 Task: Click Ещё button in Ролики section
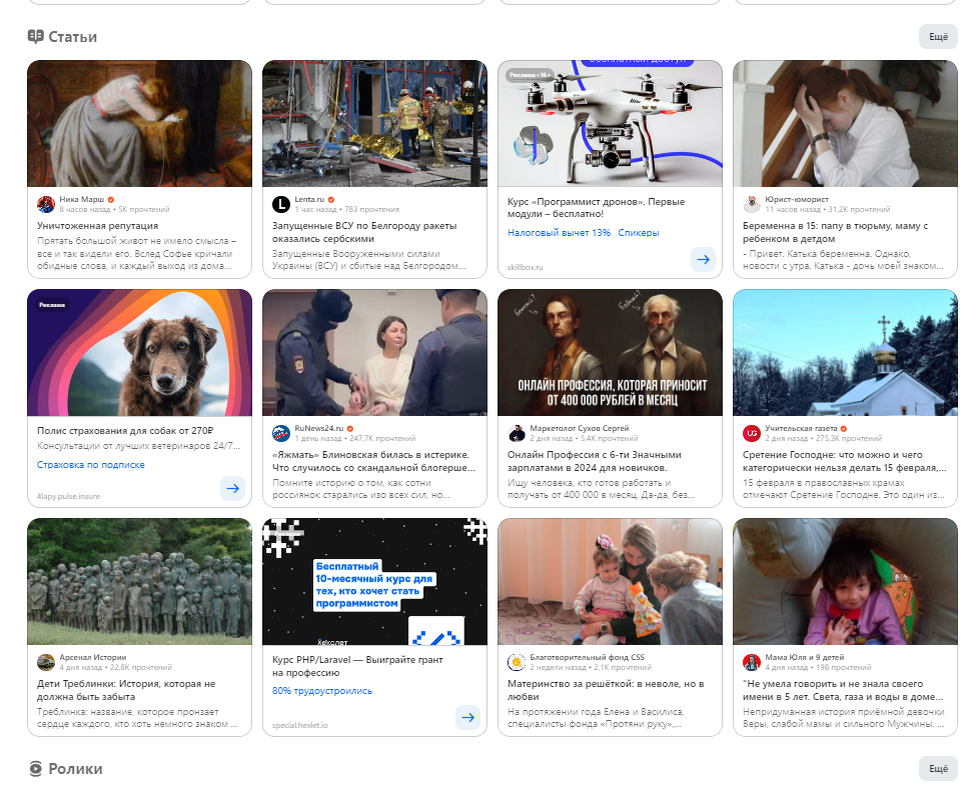pos(938,769)
